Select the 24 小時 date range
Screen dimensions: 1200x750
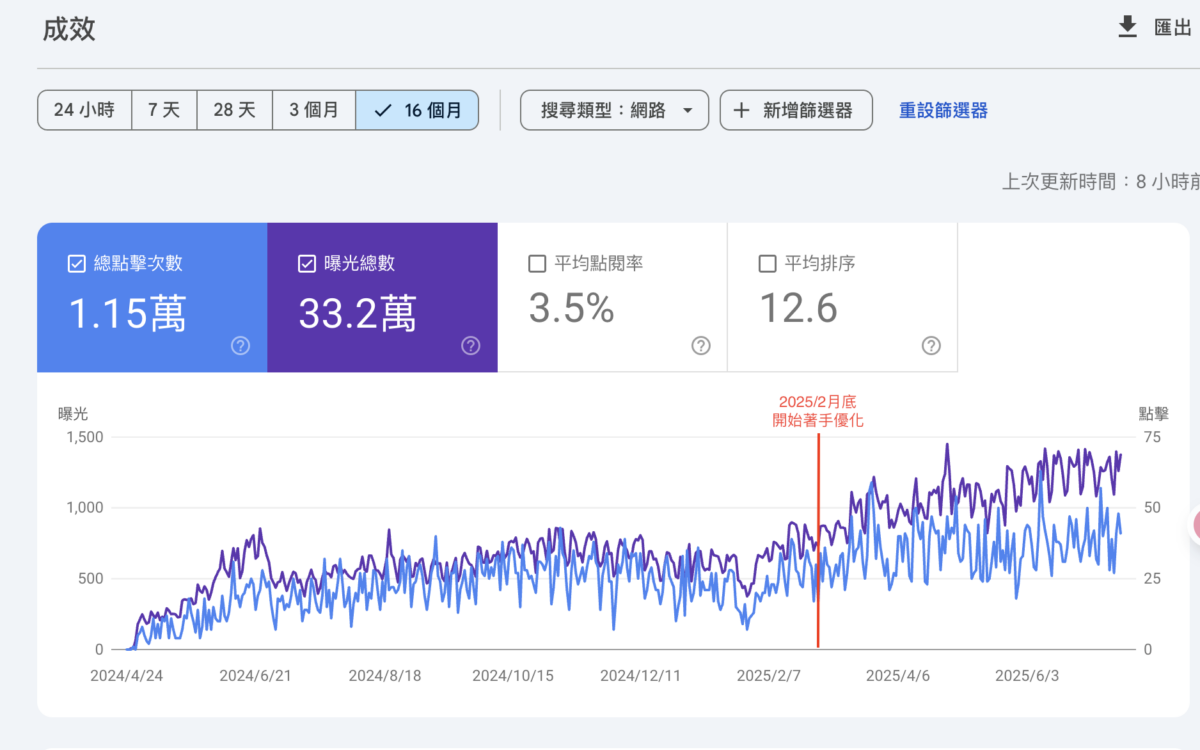click(x=85, y=110)
